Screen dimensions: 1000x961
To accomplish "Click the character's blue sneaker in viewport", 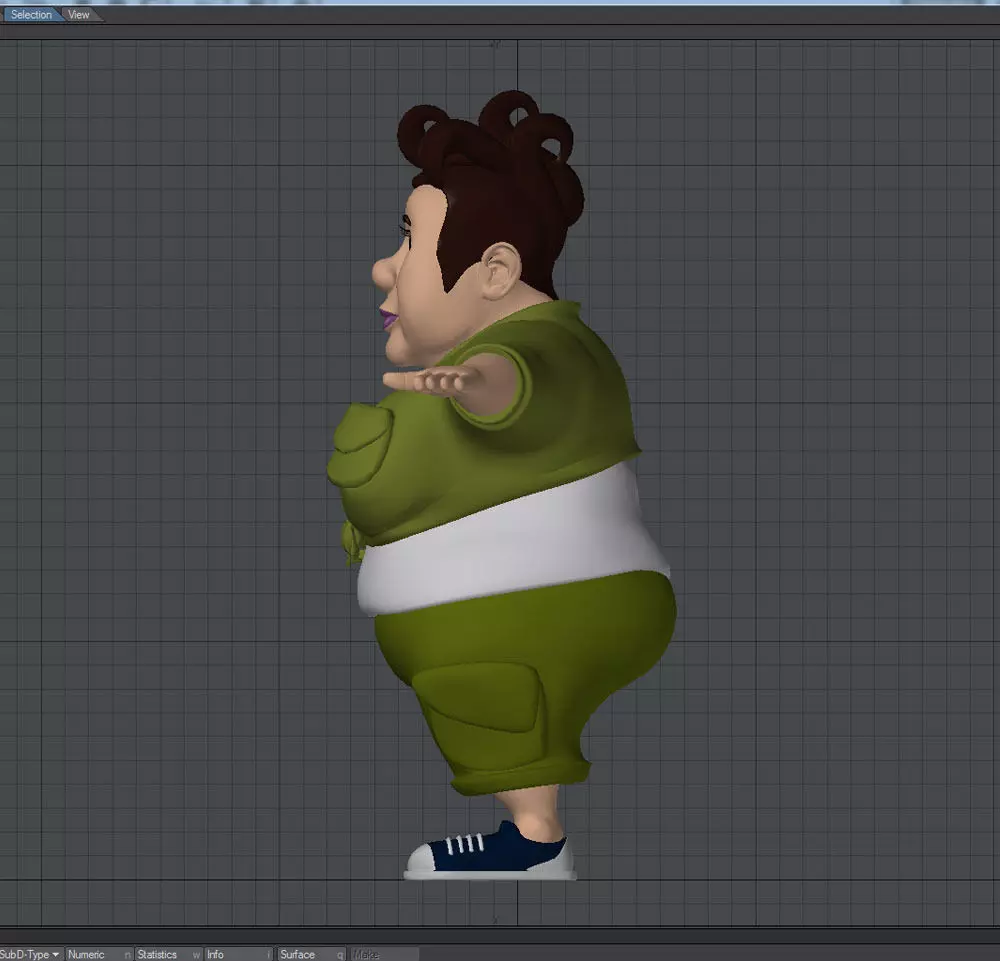I will tap(490, 852).
